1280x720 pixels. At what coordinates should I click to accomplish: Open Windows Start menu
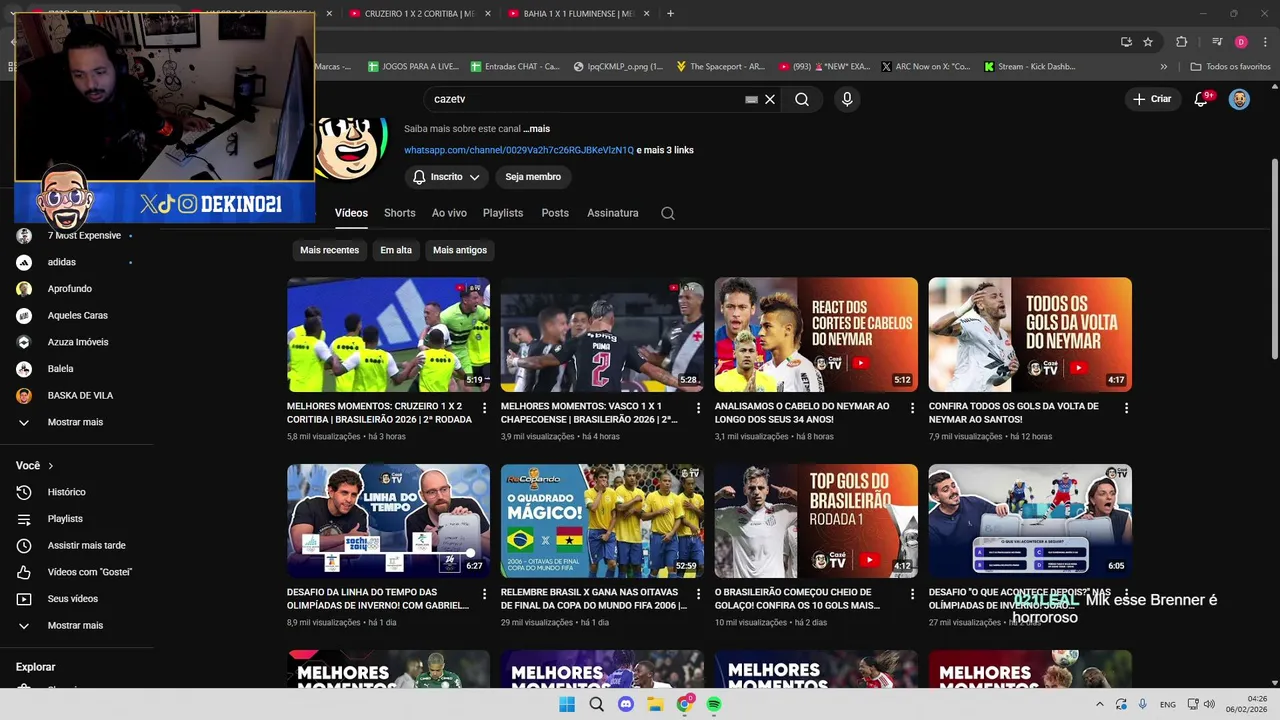pos(567,704)
